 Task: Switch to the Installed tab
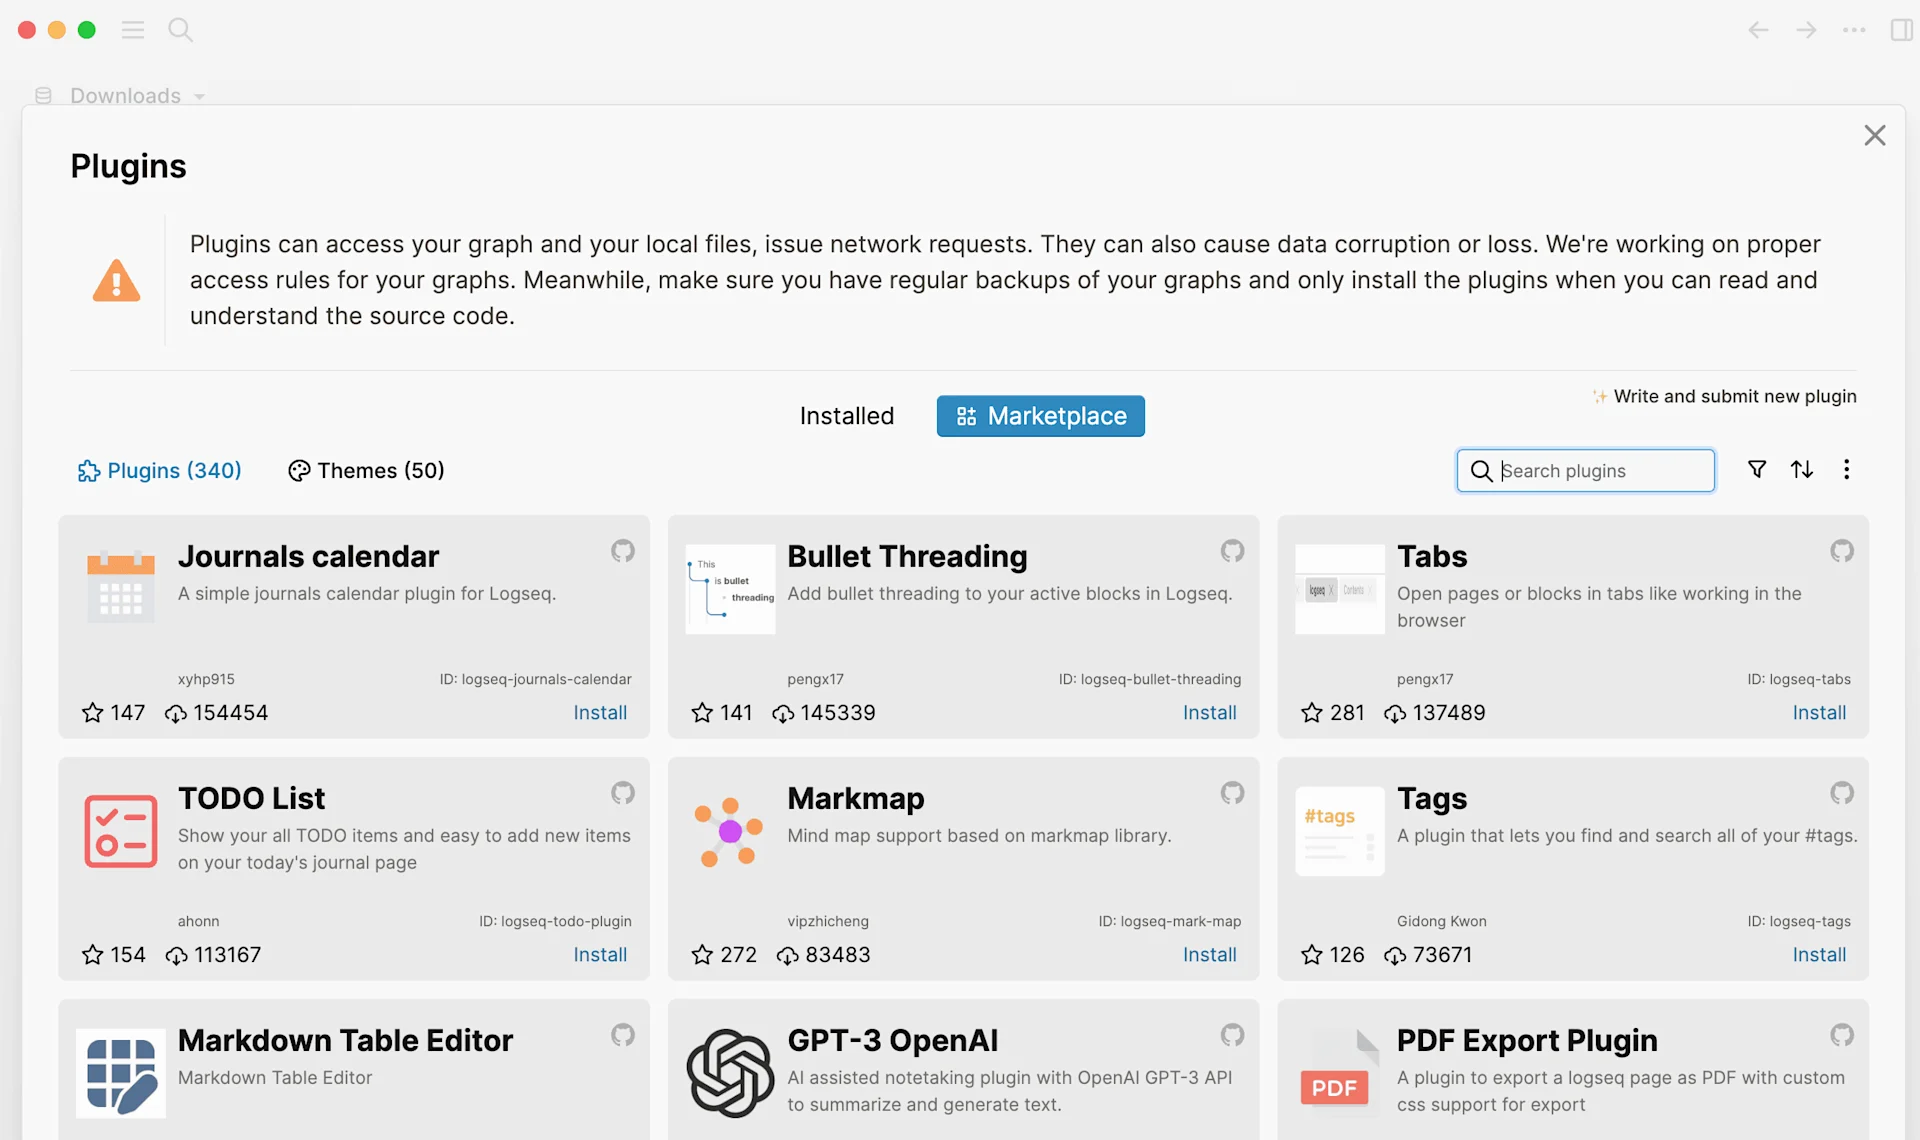[846, 416]
